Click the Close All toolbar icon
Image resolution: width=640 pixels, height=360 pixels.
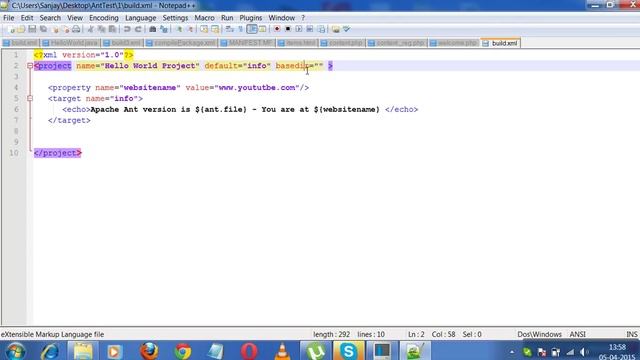click(x=65, y=29)
